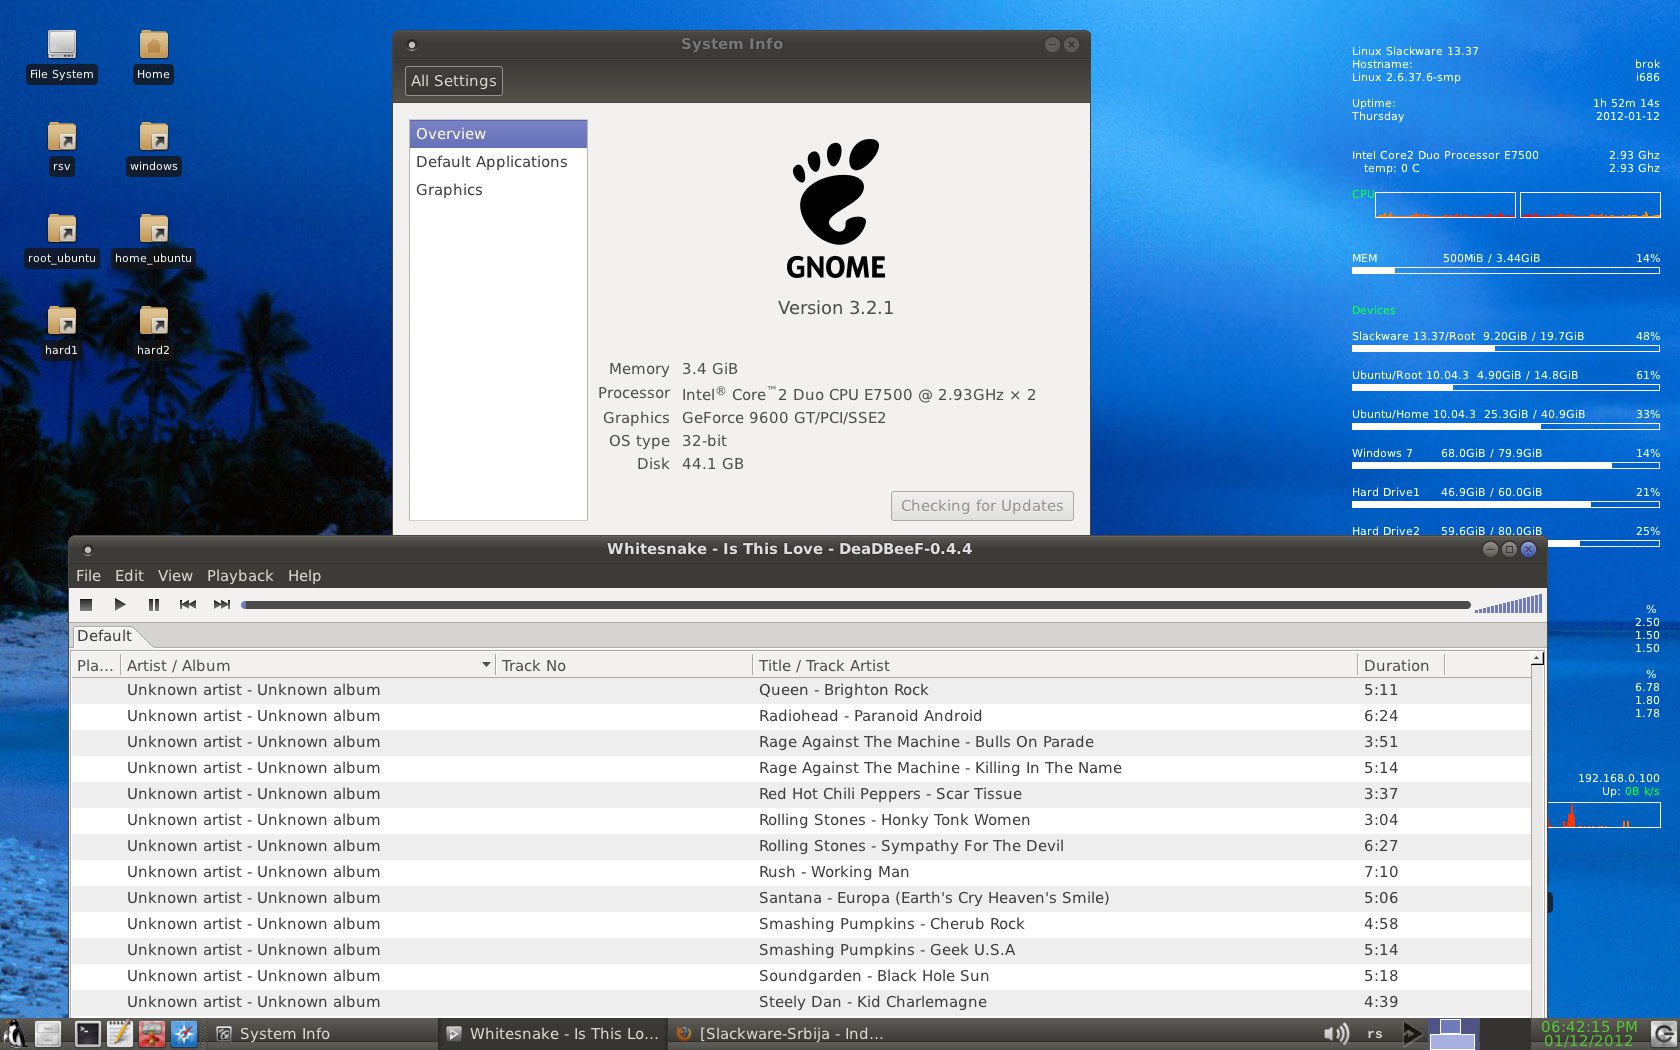Screen dimensions: 1680x1050
Task: Pause the current track
Action: 153,604
